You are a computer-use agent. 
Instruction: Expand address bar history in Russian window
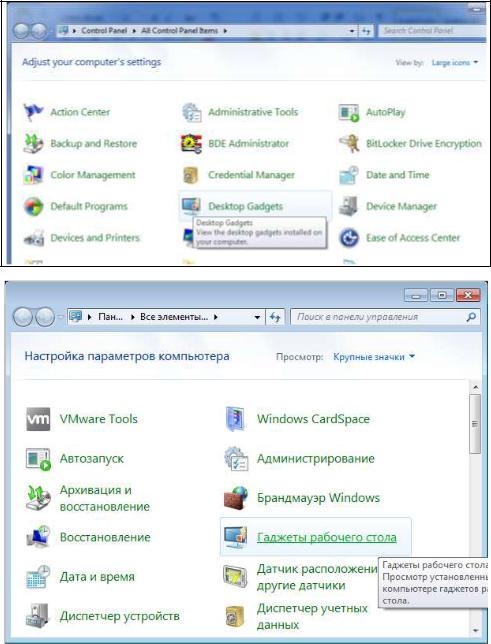click(257, 317)
